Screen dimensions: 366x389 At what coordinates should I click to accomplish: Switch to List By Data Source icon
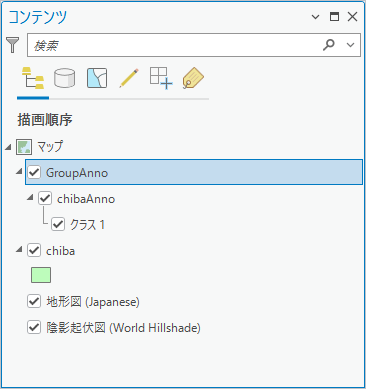(x=65, y=78)
